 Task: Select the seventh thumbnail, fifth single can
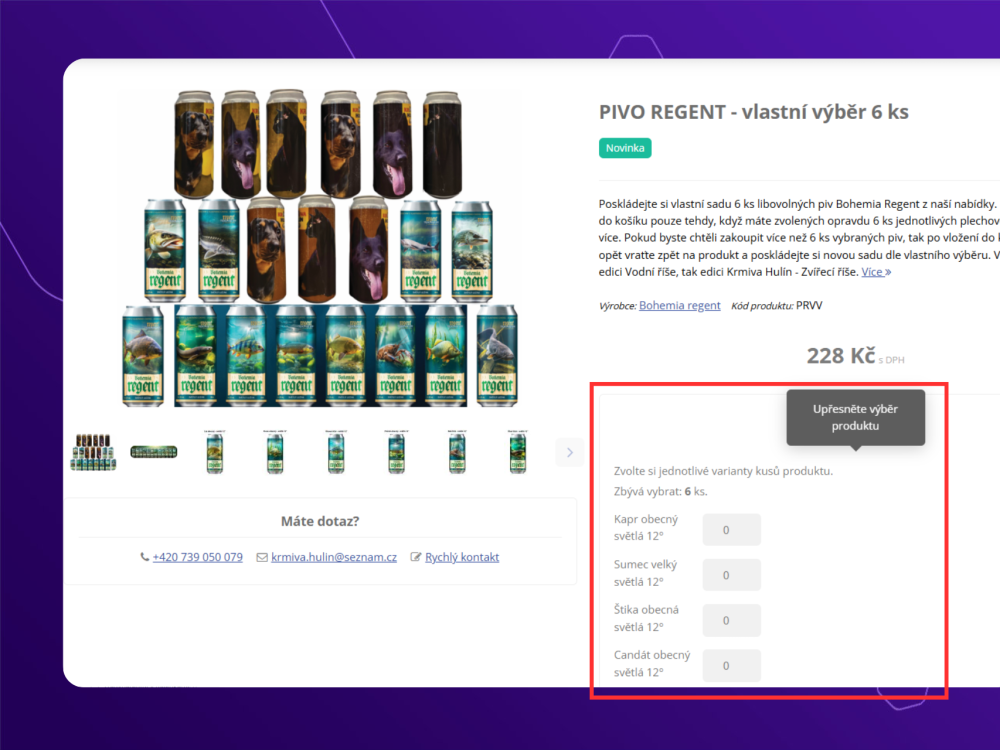[x=457, y=452]
